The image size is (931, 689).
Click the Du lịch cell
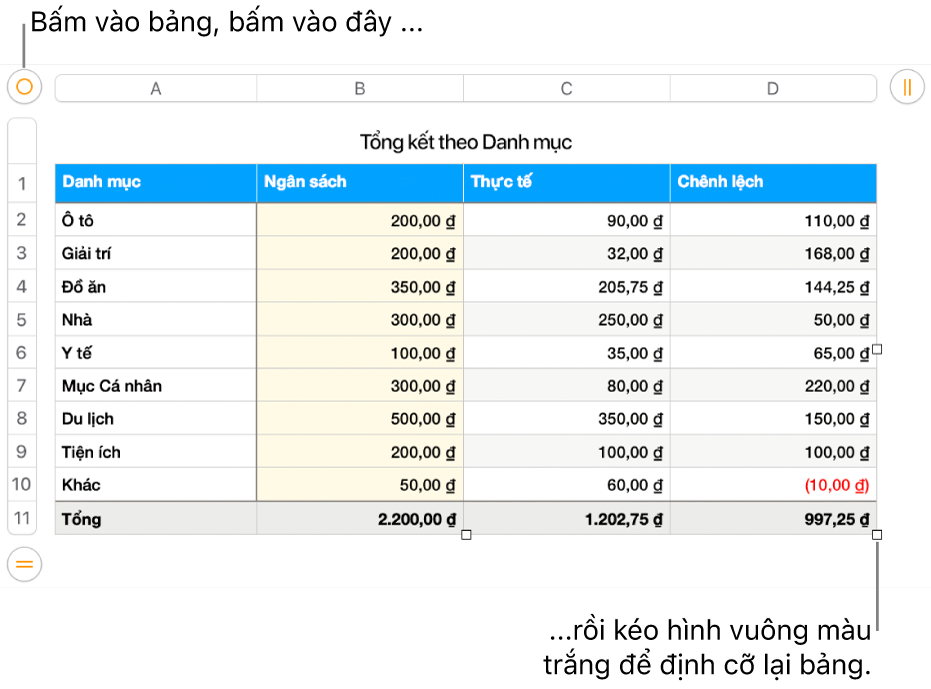[156, 418]
